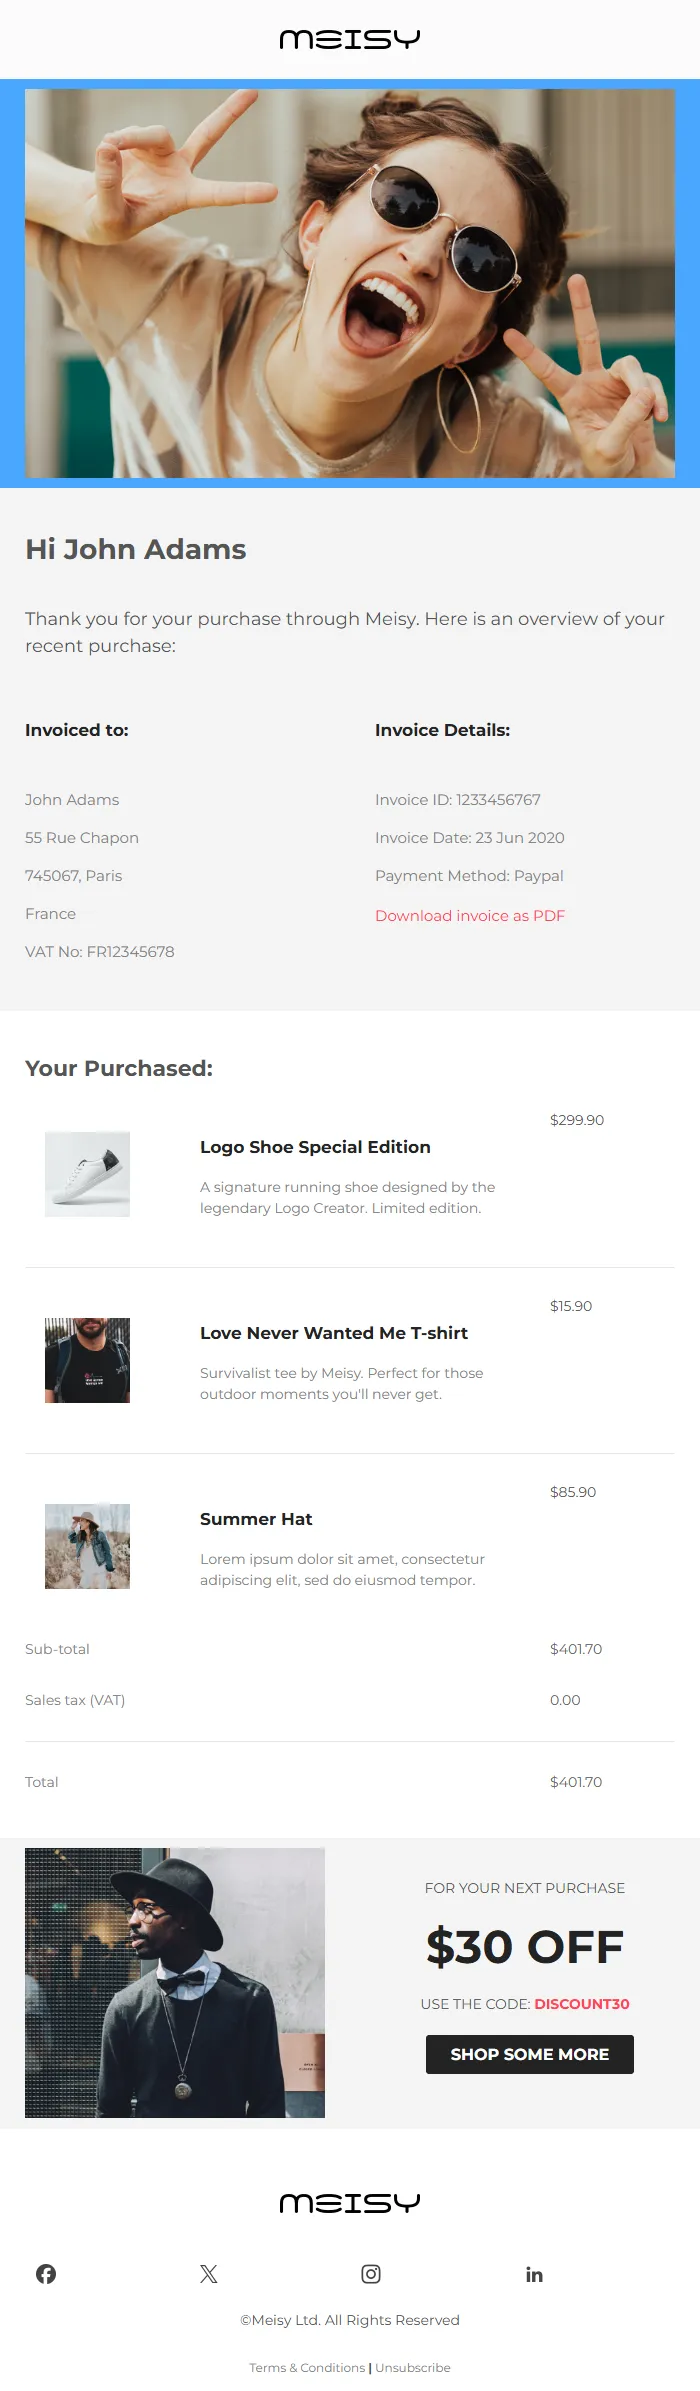Open the Summer Hat product thumbnail
This screenshot has height=2391, width=700.
click(87, 1546)
